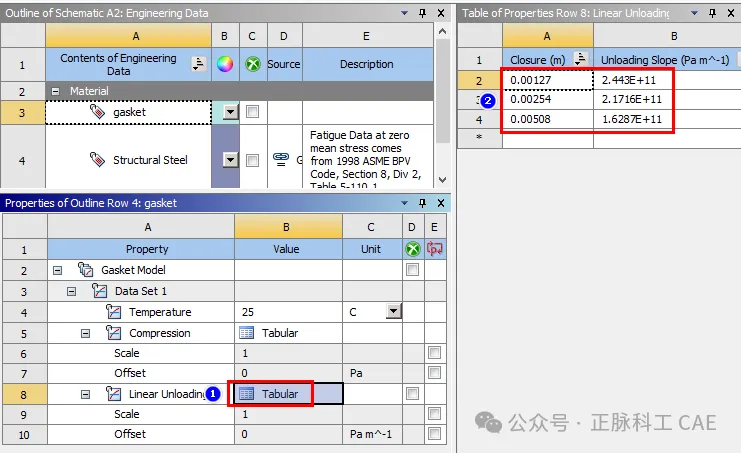Toggle suppress checkbox for Gasket Model property
Screen dimensions: 741x453
[x=412, y=270]
